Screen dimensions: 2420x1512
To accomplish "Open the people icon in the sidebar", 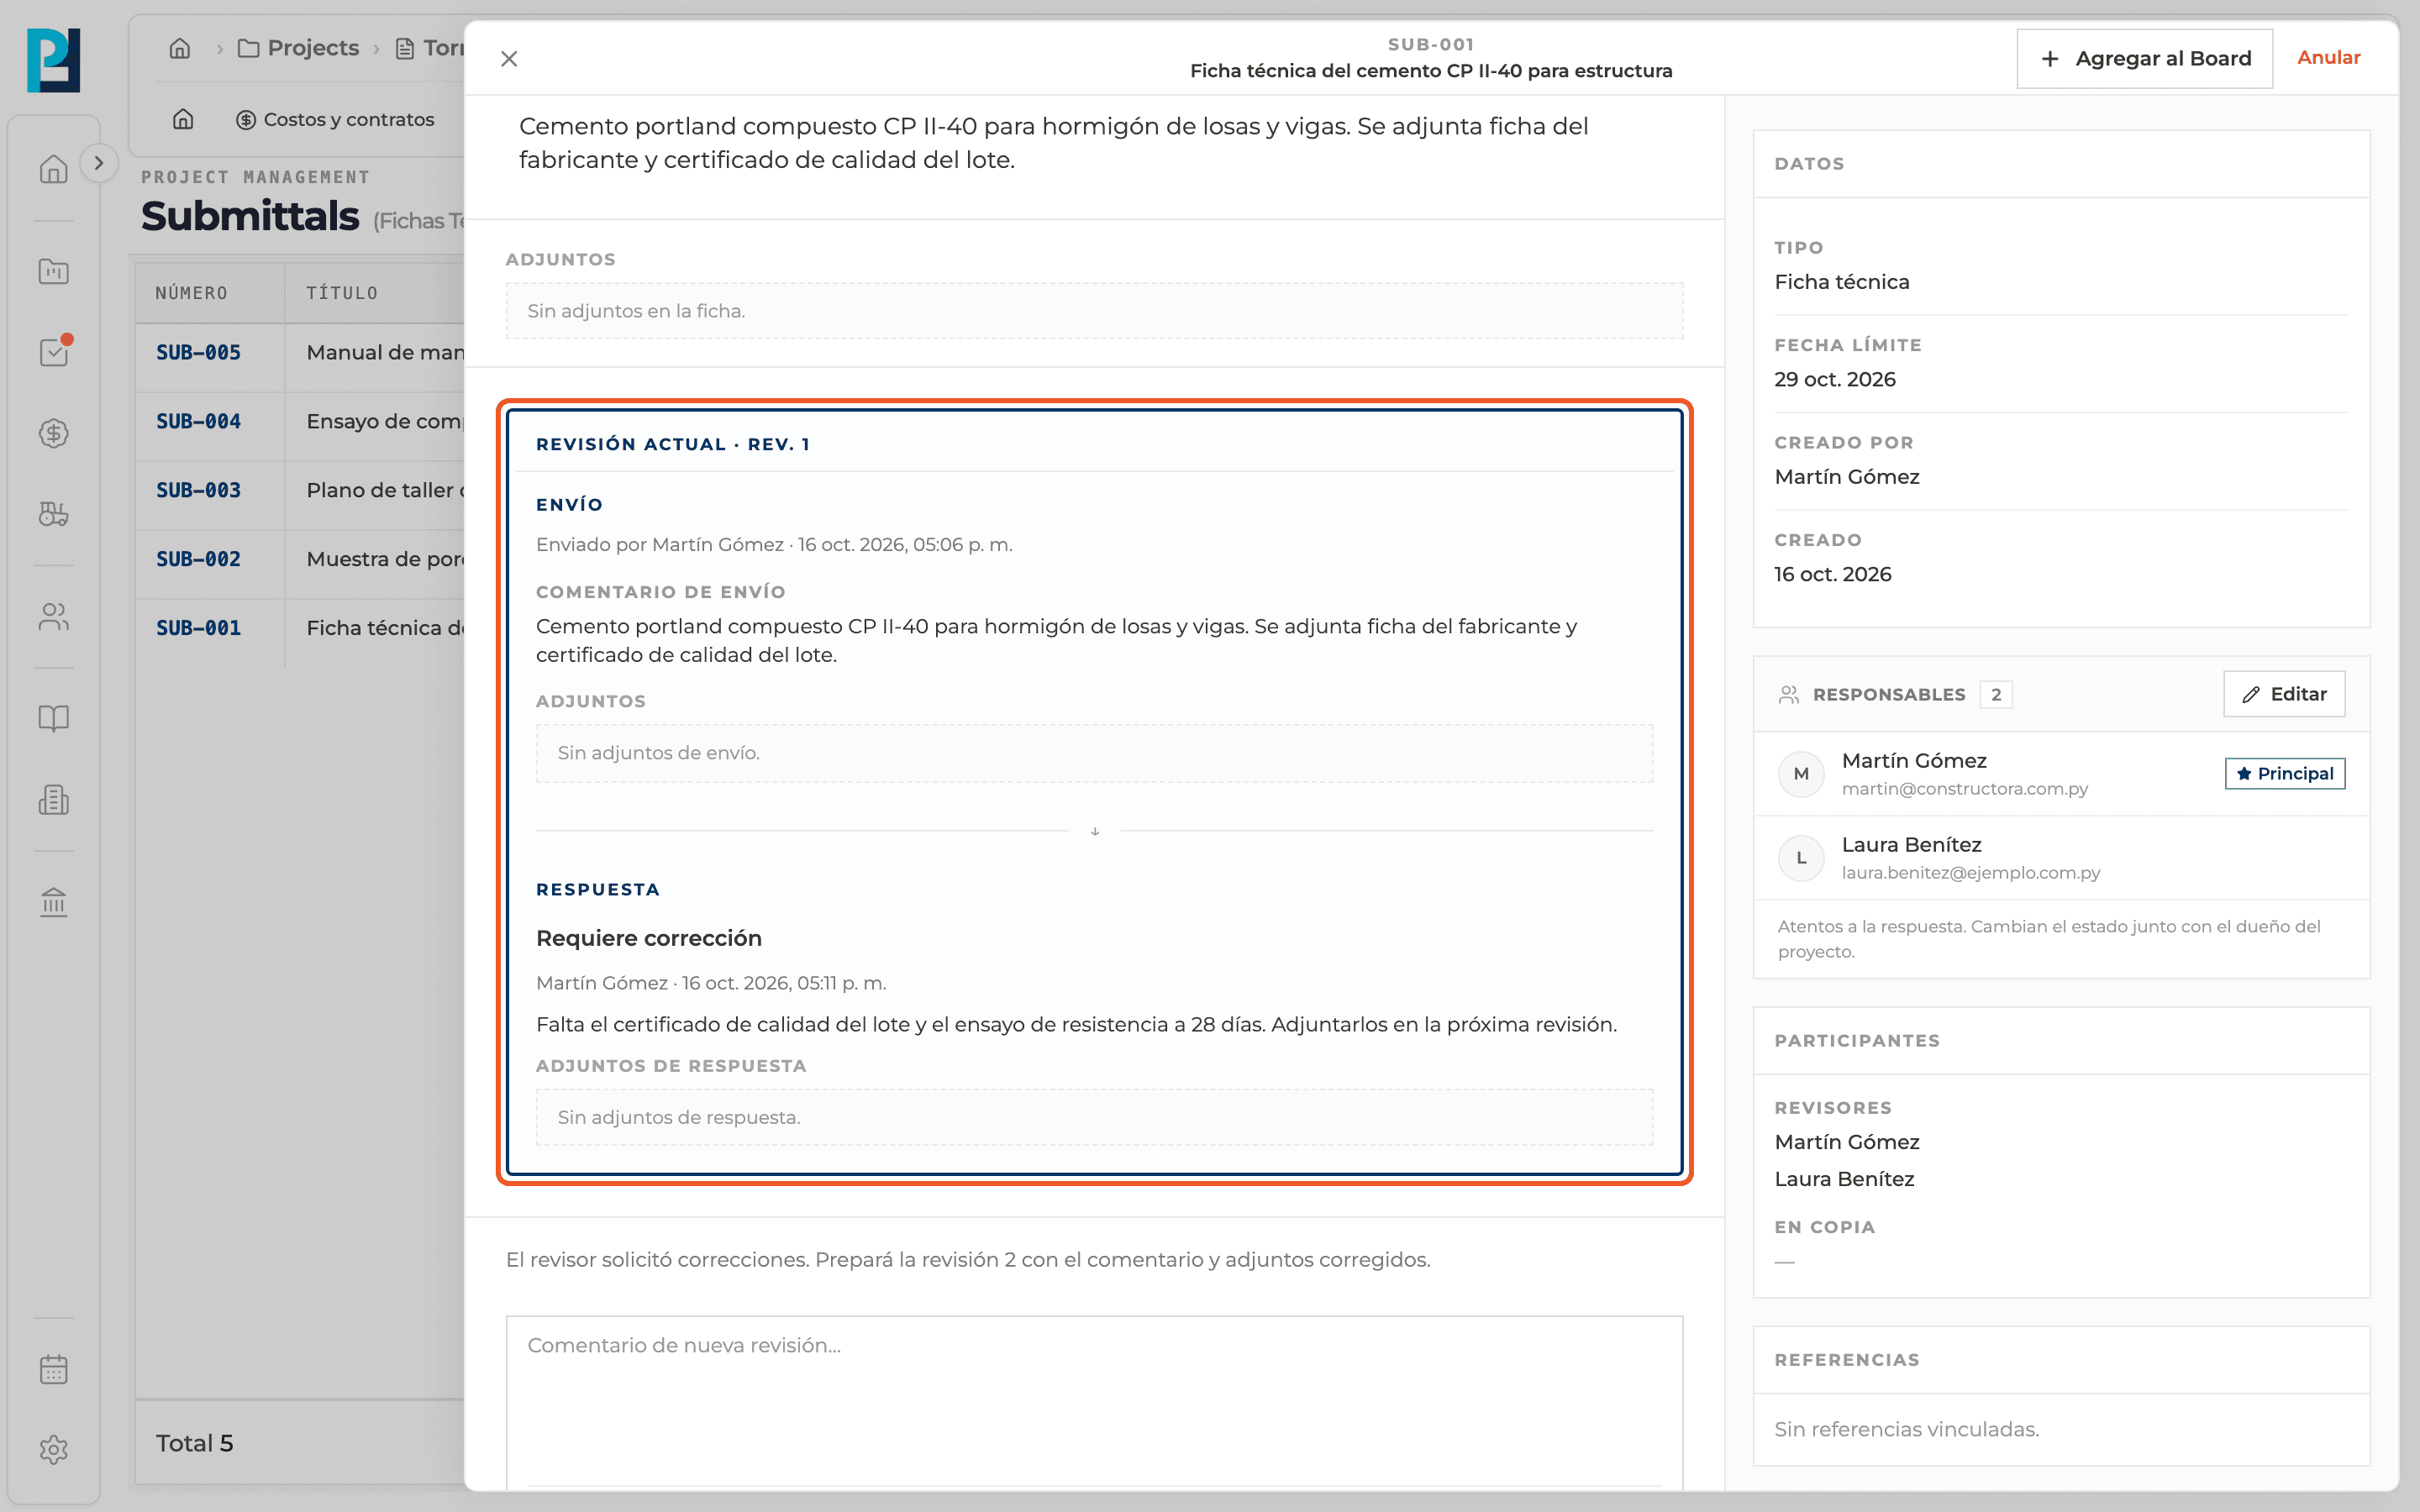I will [53, 617].
